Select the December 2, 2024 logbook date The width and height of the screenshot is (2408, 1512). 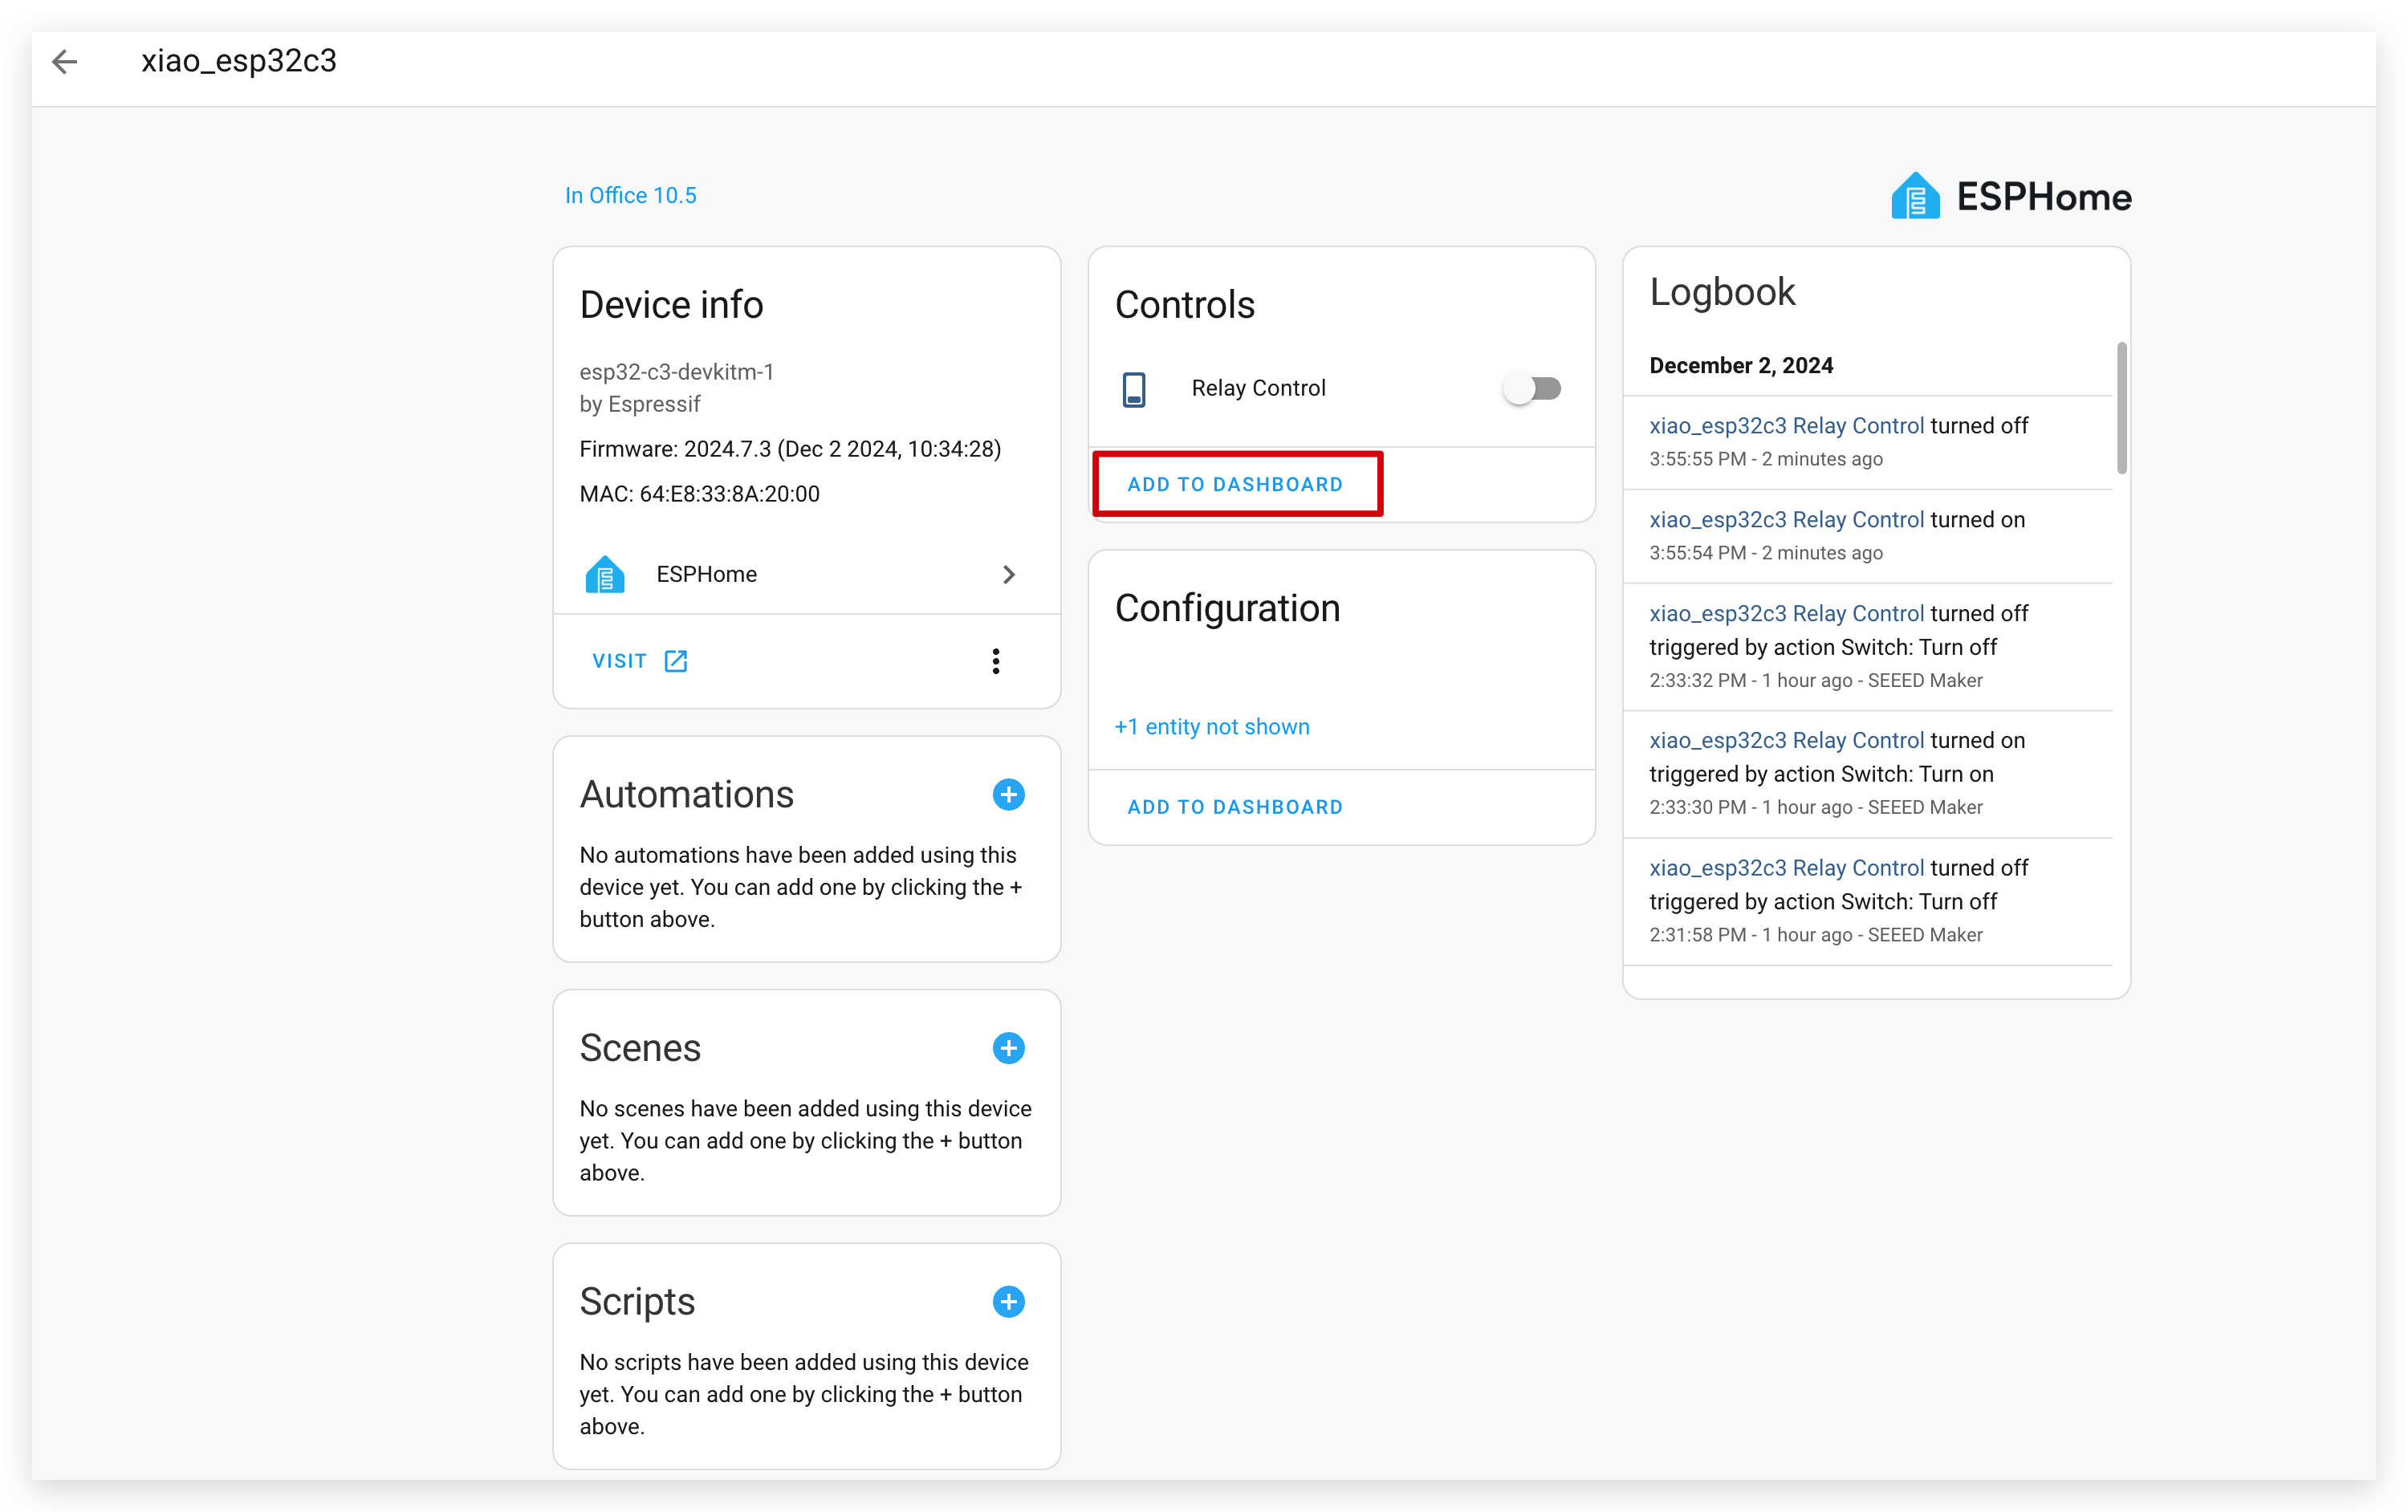(1741, 365)
